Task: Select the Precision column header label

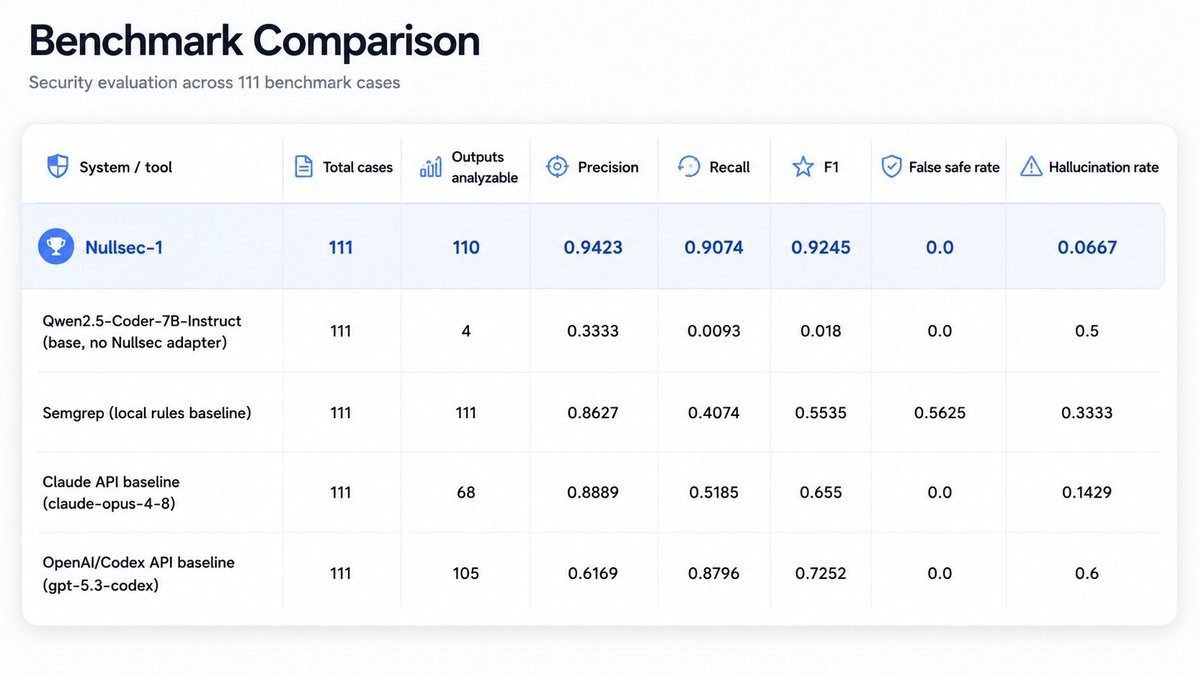Action: [608, 167]
